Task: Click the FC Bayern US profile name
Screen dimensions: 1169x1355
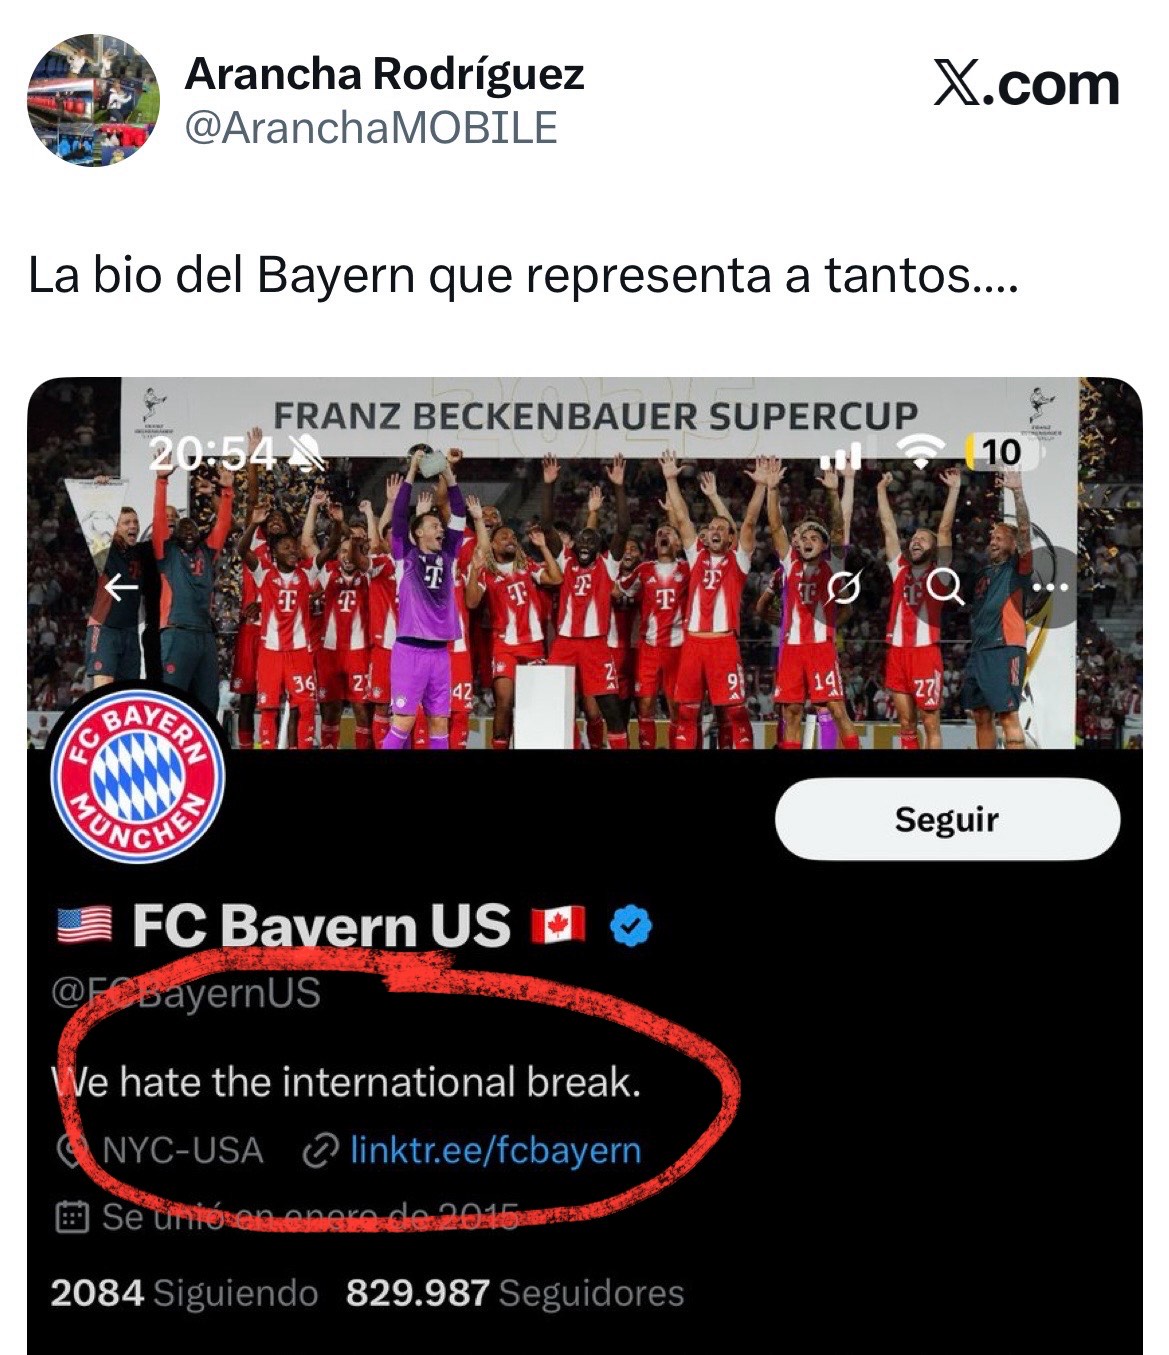Action: (321, 925)
